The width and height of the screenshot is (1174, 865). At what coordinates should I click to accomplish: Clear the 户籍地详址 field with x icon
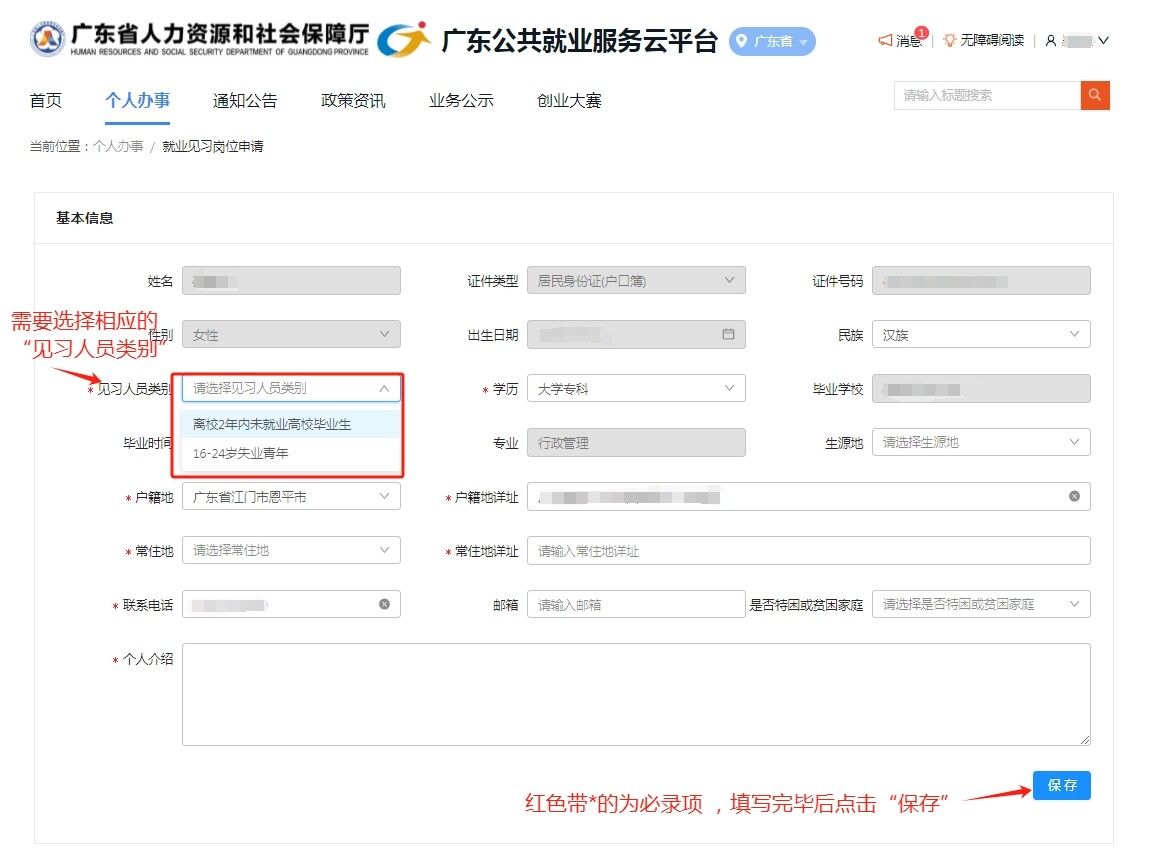[x=1074, y=496]
